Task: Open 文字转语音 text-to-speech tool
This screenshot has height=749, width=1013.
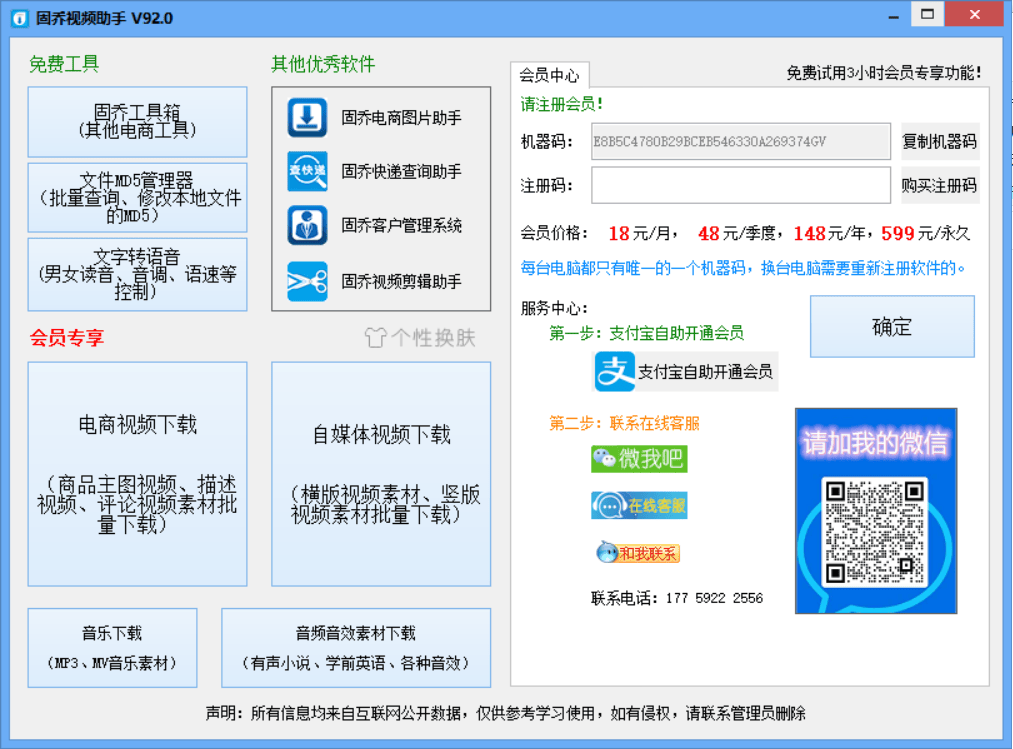Action: (136, 274)
